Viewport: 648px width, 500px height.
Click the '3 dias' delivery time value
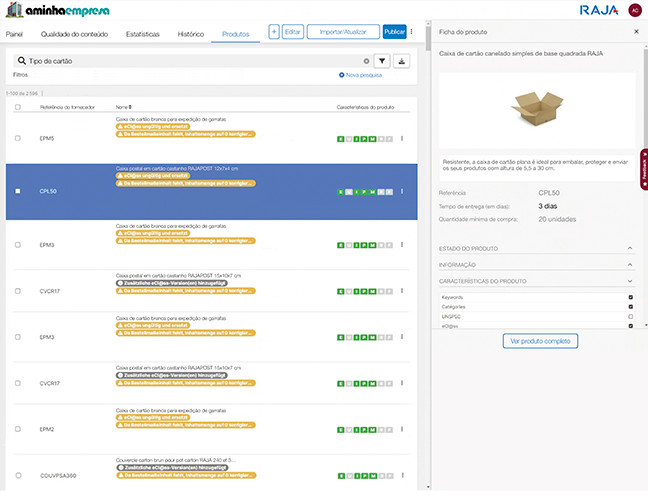548,206
